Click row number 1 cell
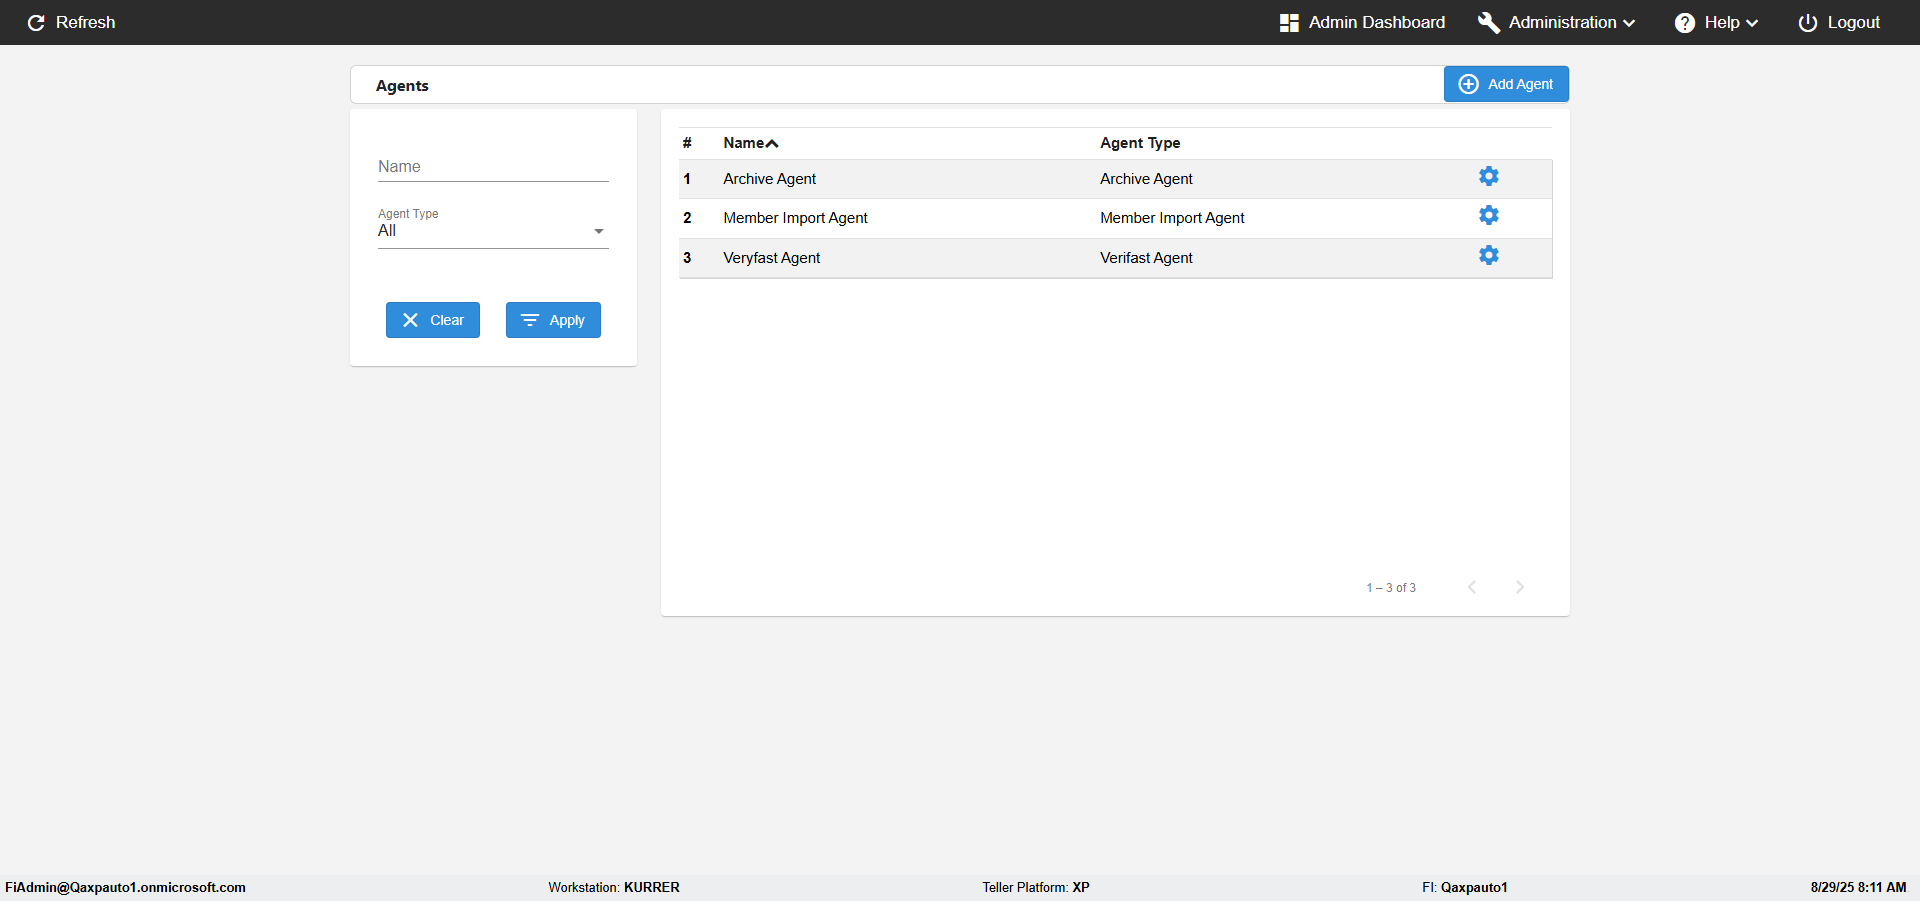This screenshot has height=901, width=1920. 687,179
